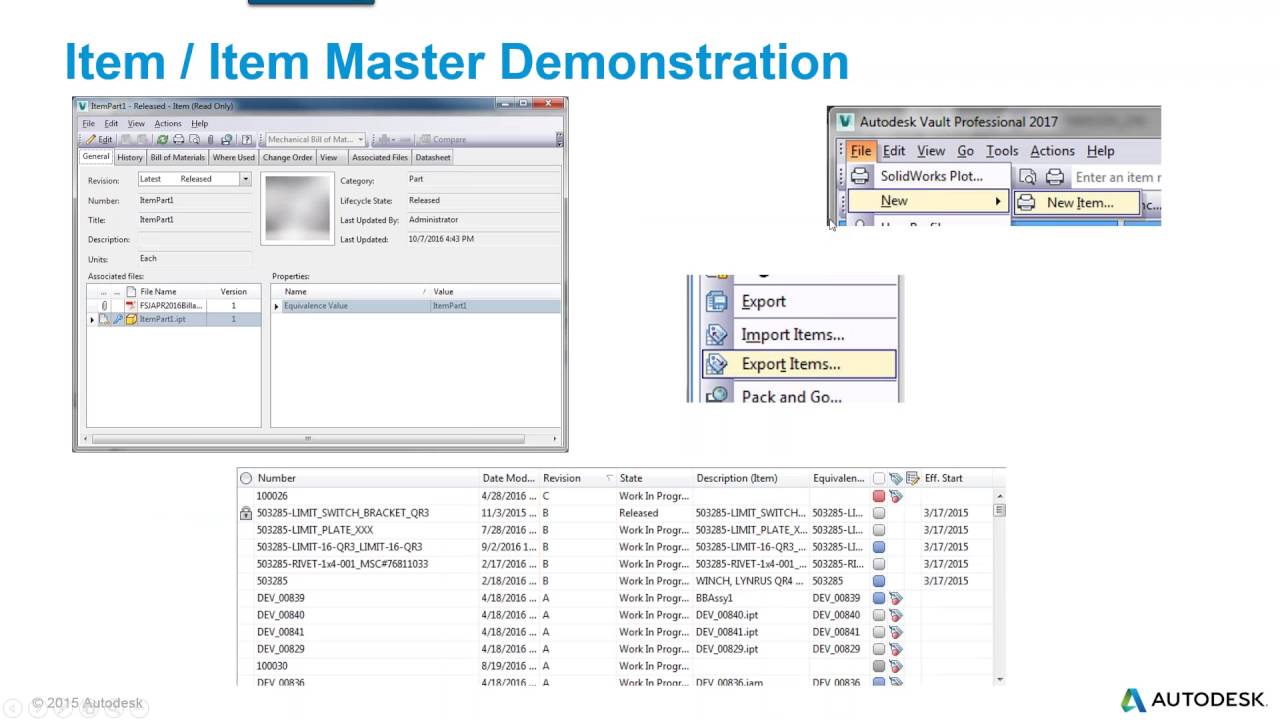The image size is (1280, 720).
Task: Click the Compare button in item toolbar
Action: (443, 139)
